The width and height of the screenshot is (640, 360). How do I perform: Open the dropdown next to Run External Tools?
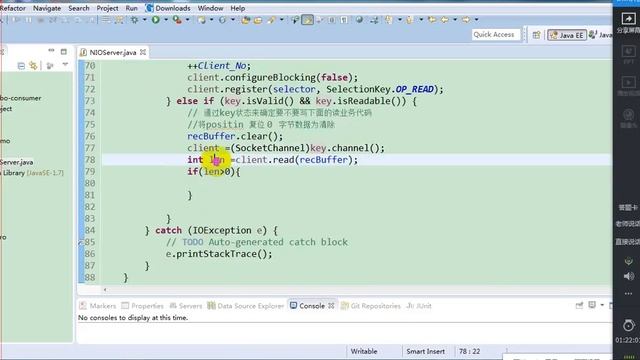tap(187, 20)
